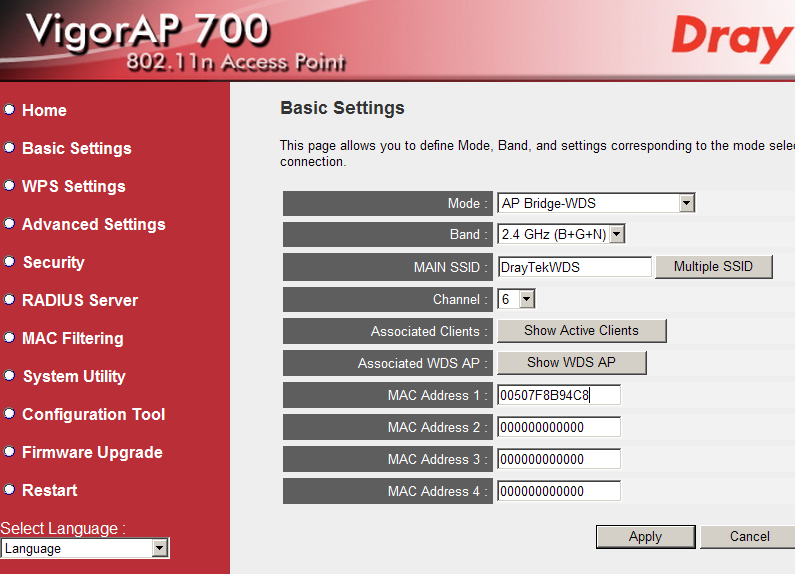Viewport: 795px width, 574px height.
Task: Expand the Channel dropdown showing 6
Action: (x=516, y=299)
